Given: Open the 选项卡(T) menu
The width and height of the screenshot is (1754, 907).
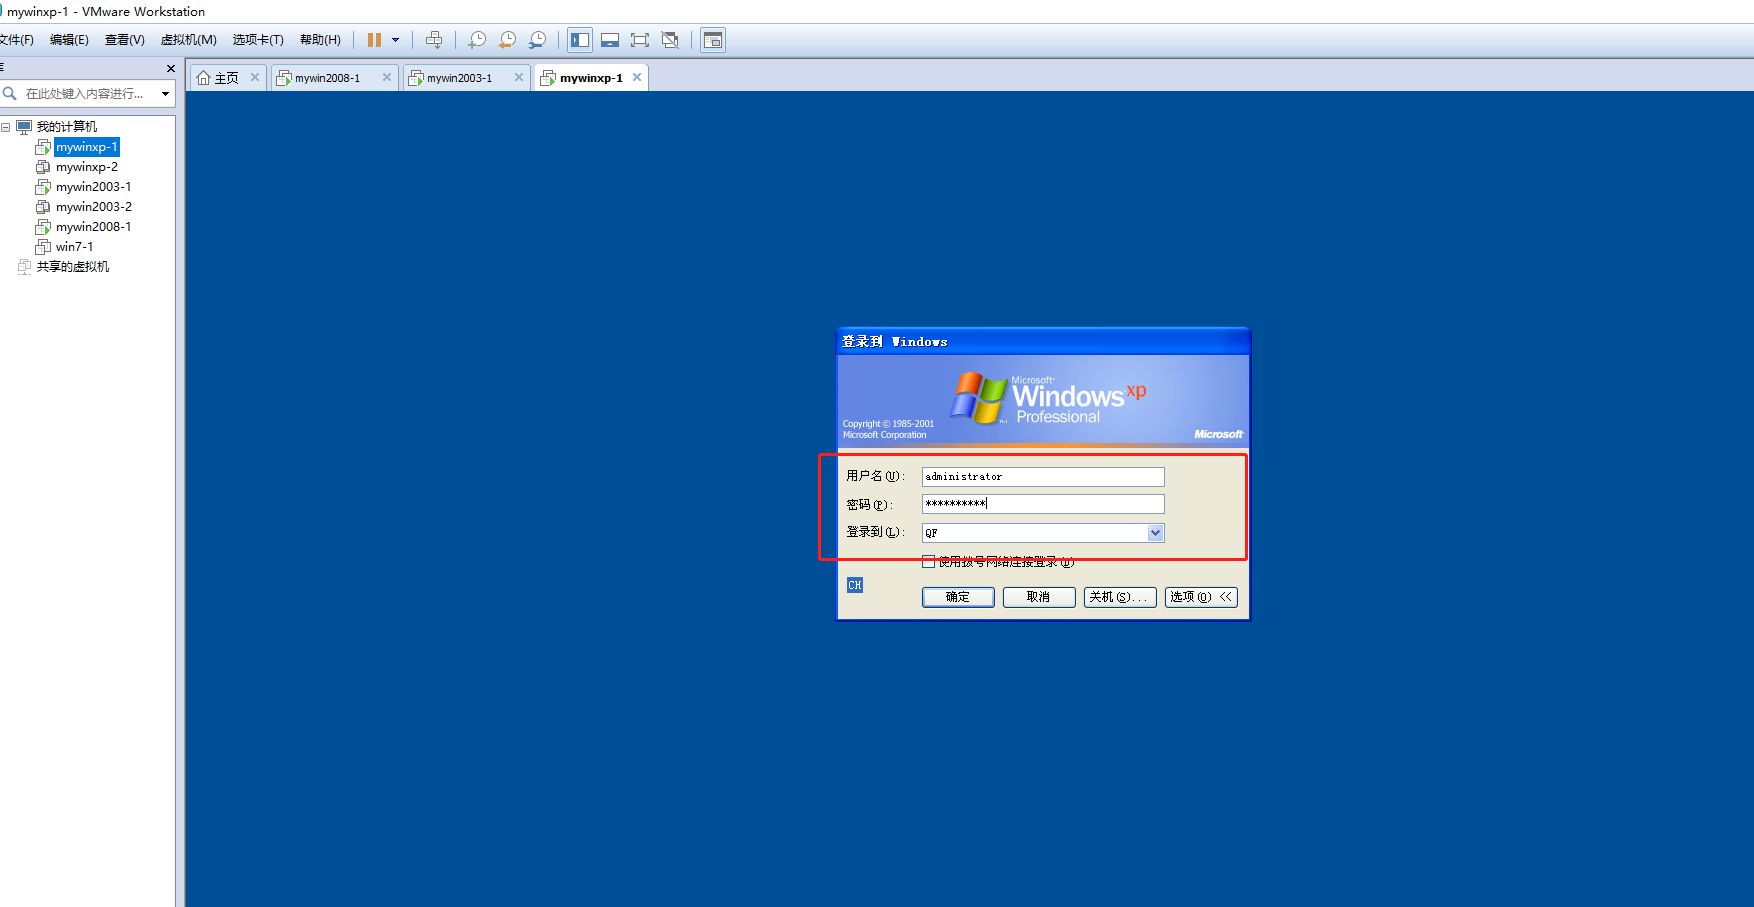Looking at the screenshot, I should (258, 40).
